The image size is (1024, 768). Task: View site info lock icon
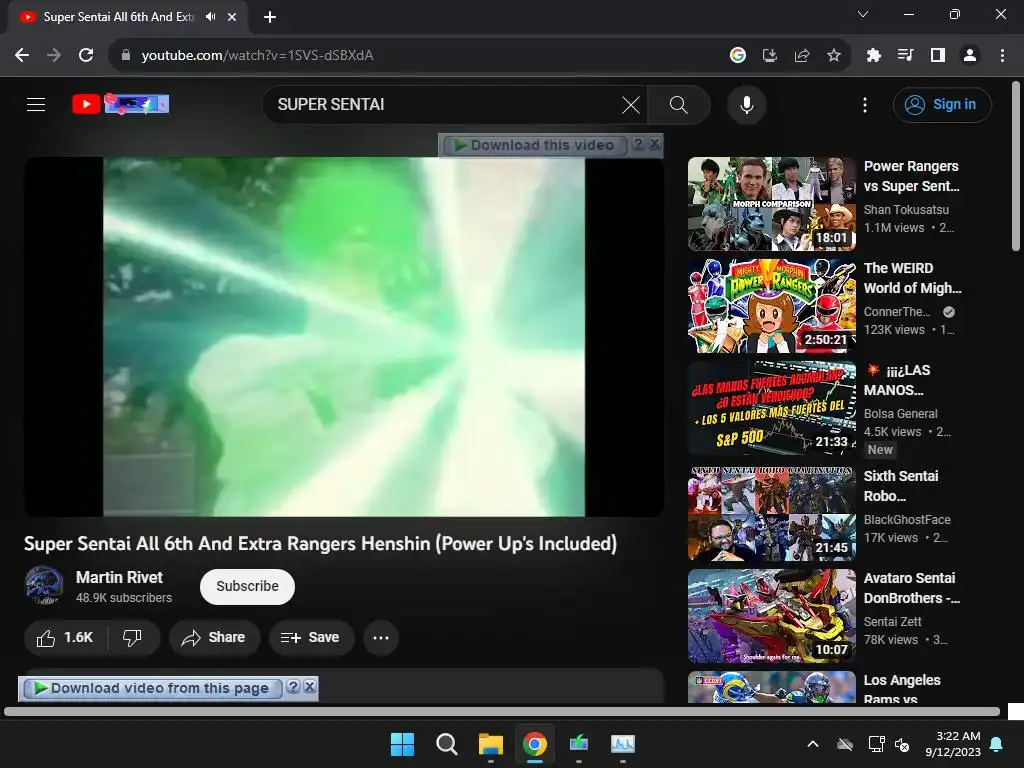(126, 56)
